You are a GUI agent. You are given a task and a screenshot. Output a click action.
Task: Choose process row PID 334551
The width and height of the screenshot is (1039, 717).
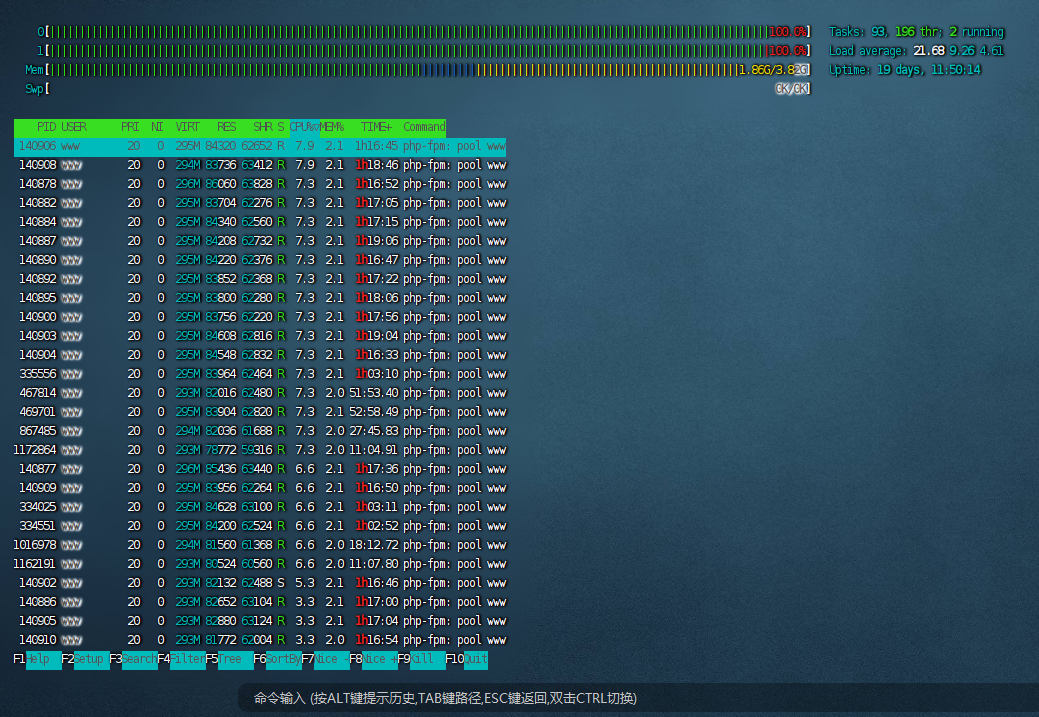(260, 526)
